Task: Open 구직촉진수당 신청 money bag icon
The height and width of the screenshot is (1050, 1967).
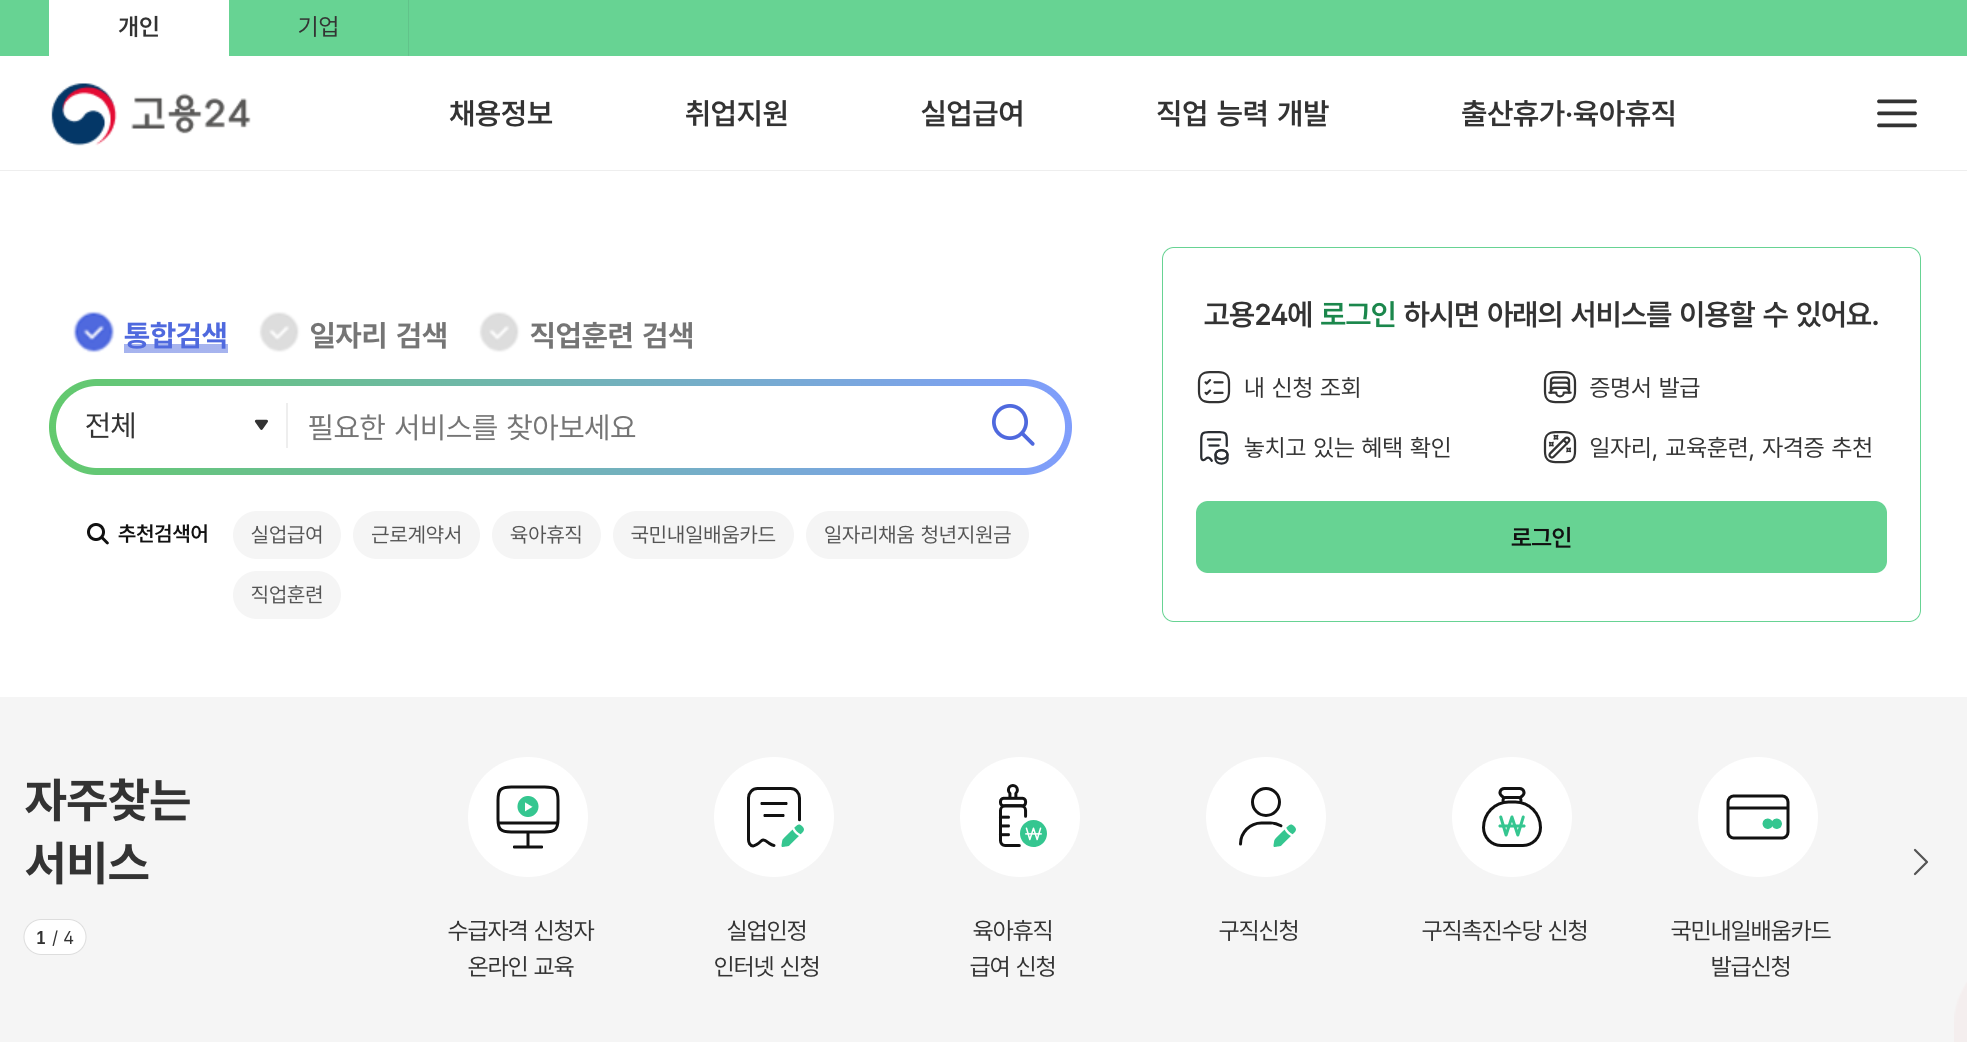Action: coord(1511,817)
